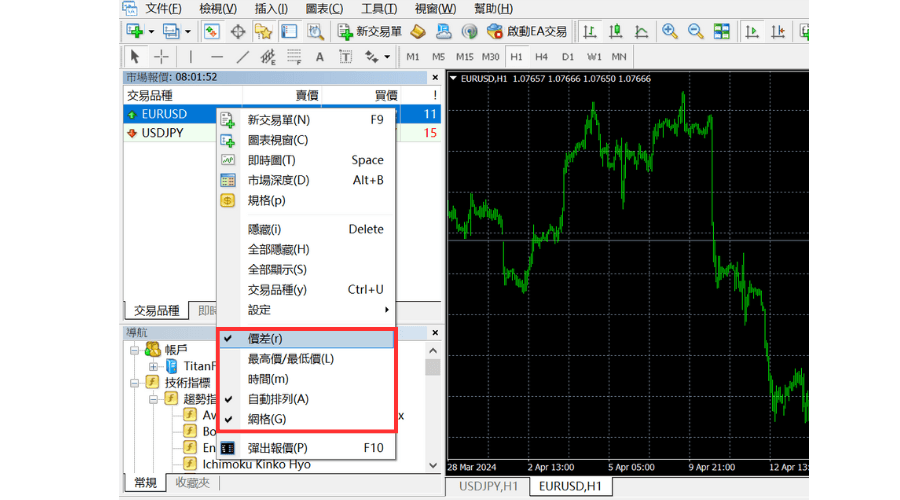Image resolution: width=900 pixels, height=500 pixels.
Task: Select the vertical line drawing tool
Action: click(x=191, y=57)
